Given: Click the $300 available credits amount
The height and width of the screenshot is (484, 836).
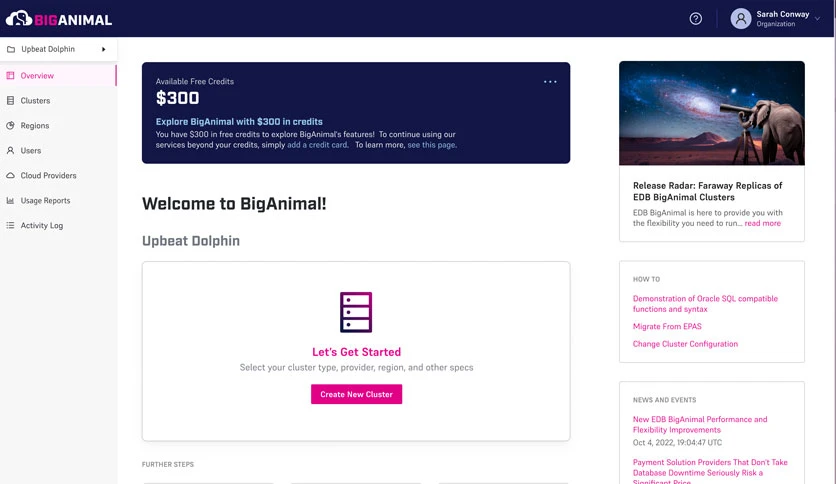Looking at the screenshot, I should point(178,98).
